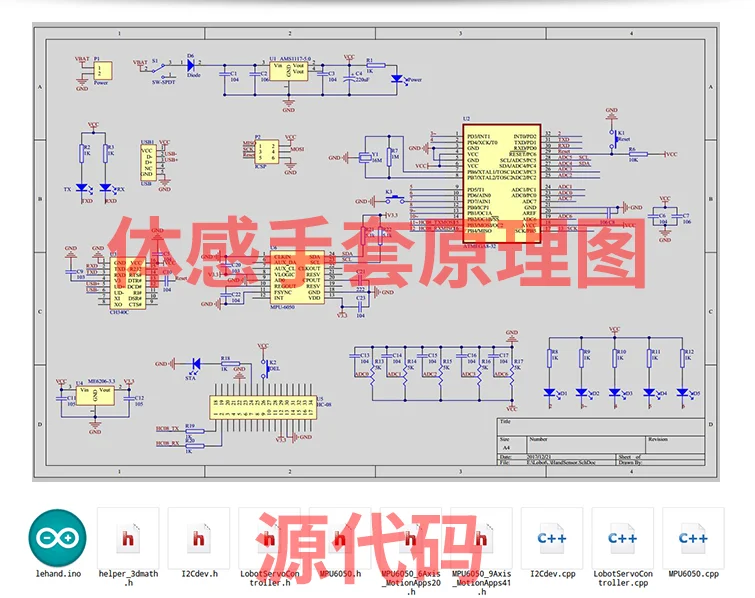Open the MPU6050.h header file icon
This screenshot has width=755, height=598.
(x=340, y=538)
